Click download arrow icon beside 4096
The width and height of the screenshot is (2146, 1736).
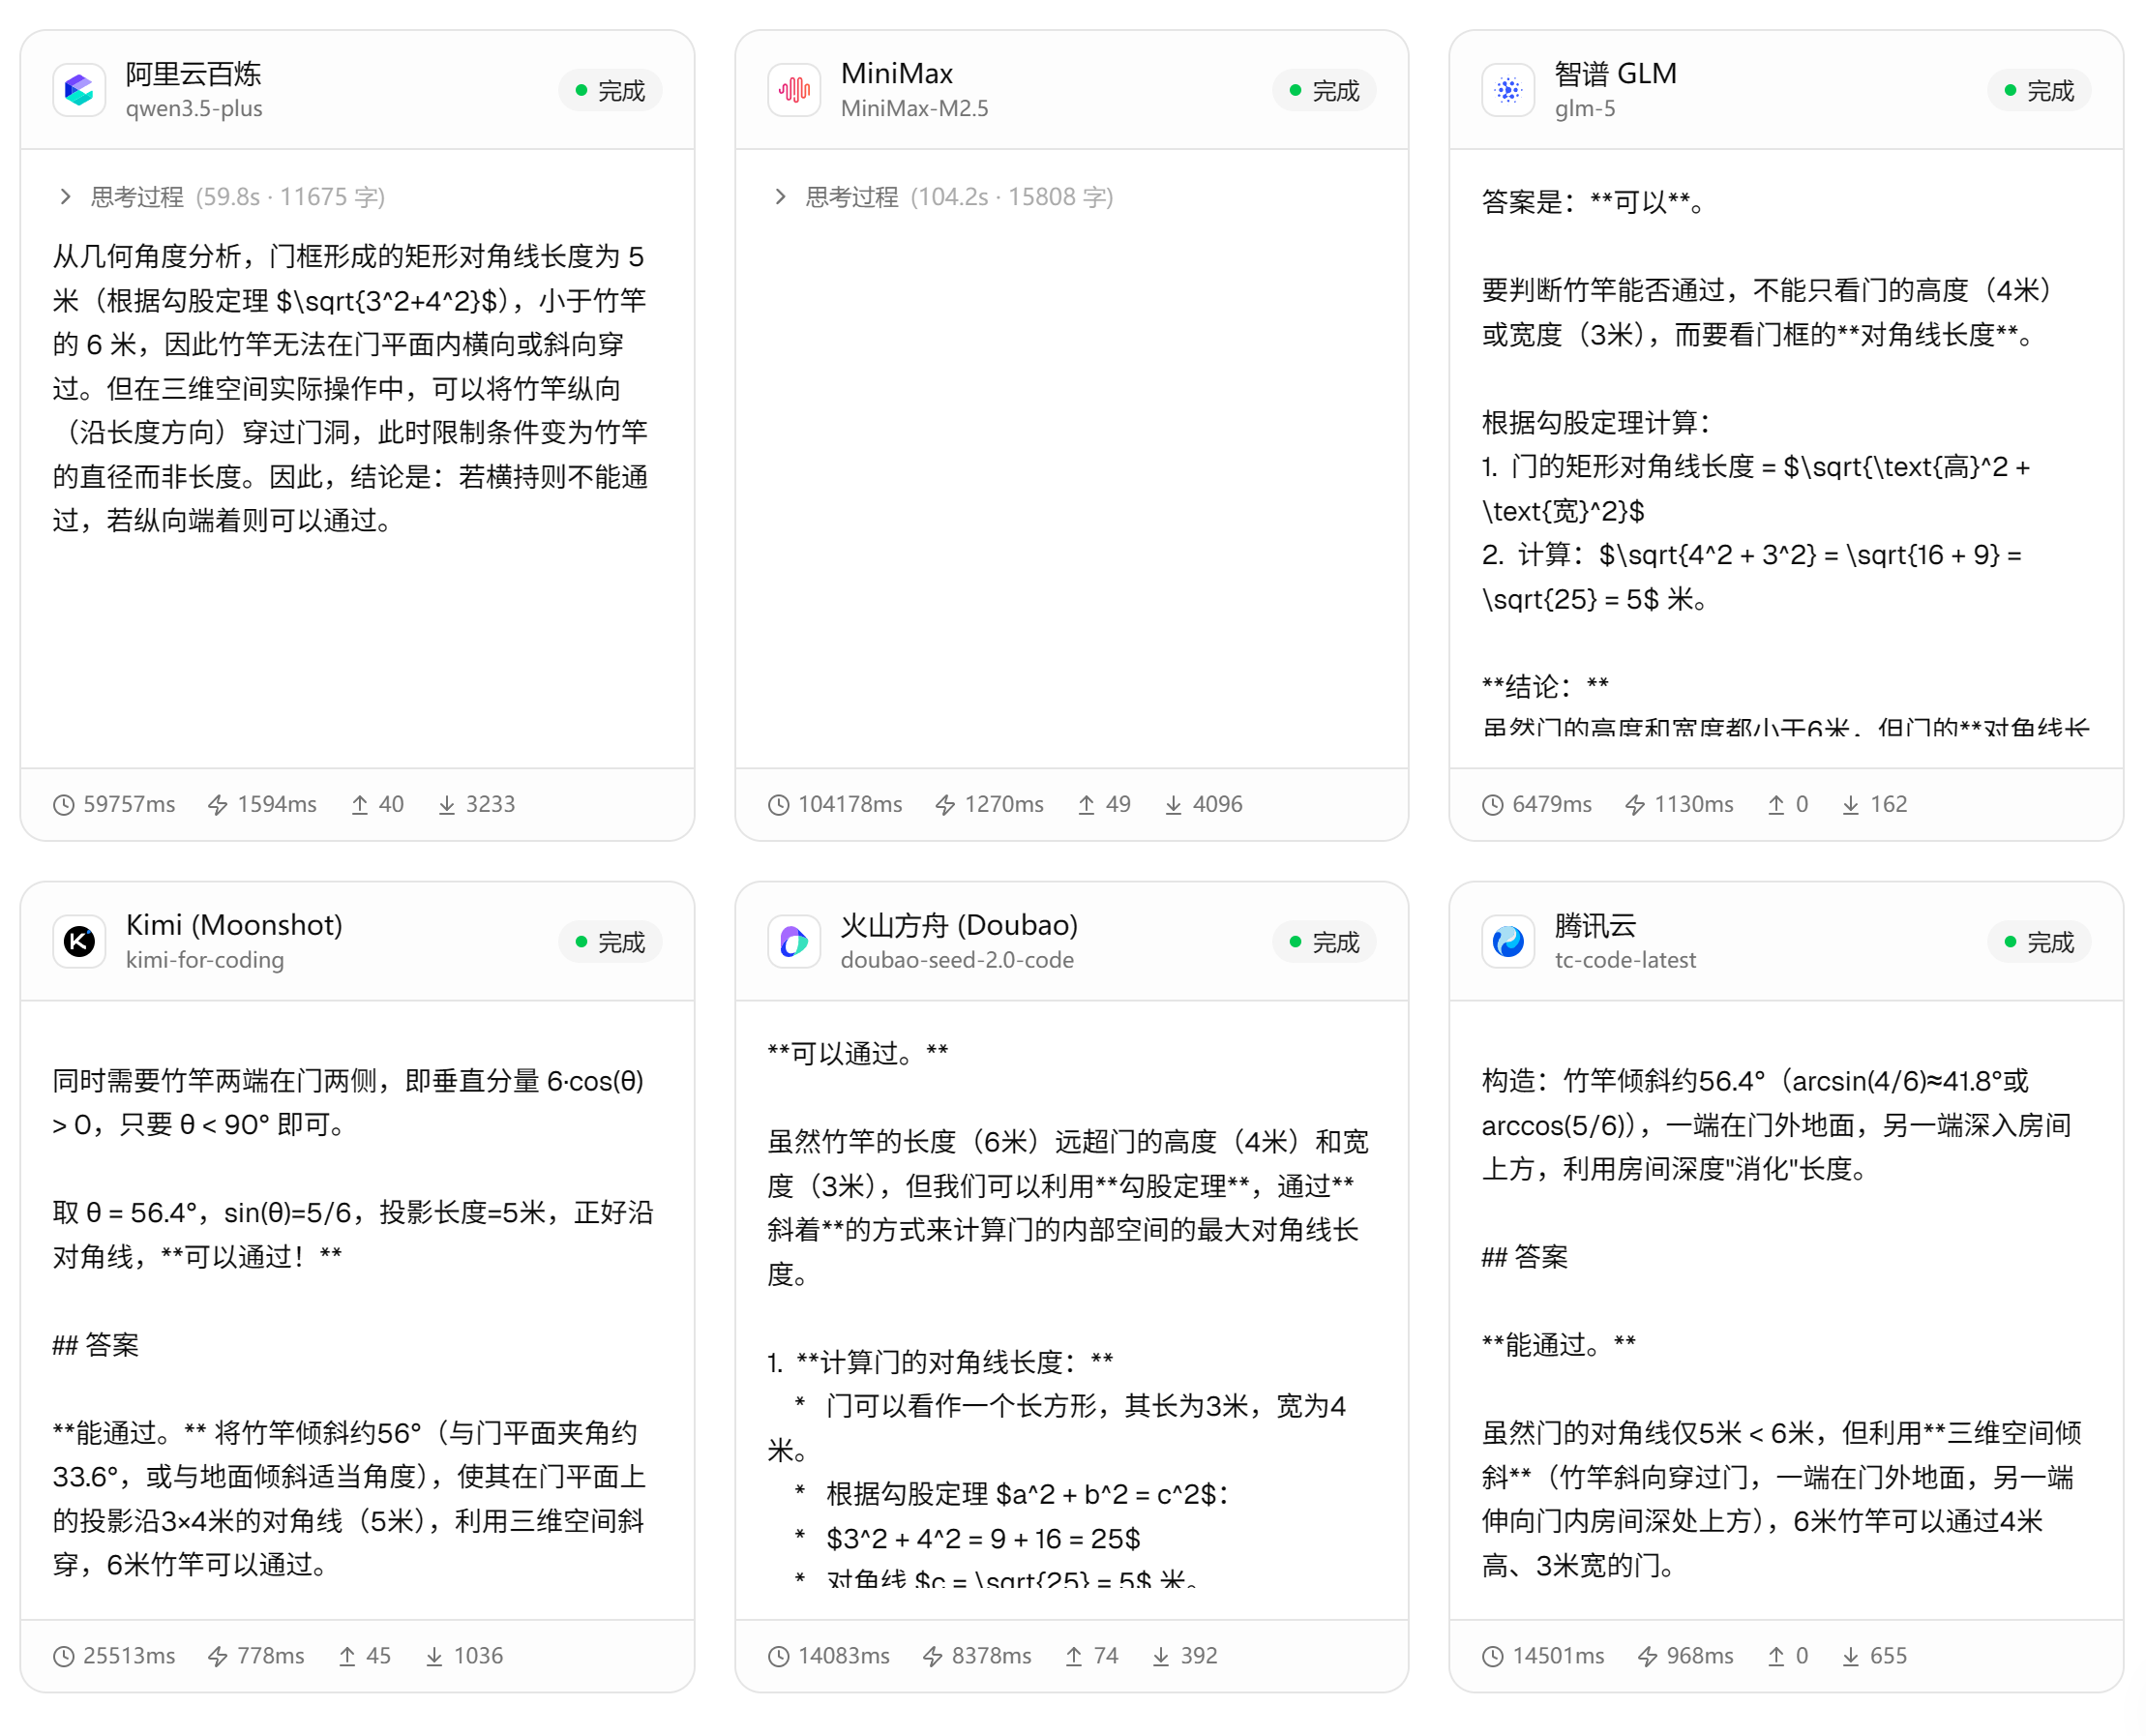tap(1173, 805)
